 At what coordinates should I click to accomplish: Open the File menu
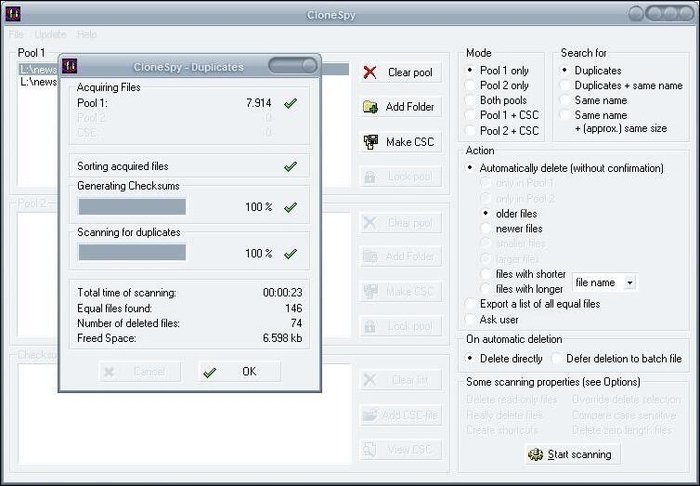tap(16, 34)
